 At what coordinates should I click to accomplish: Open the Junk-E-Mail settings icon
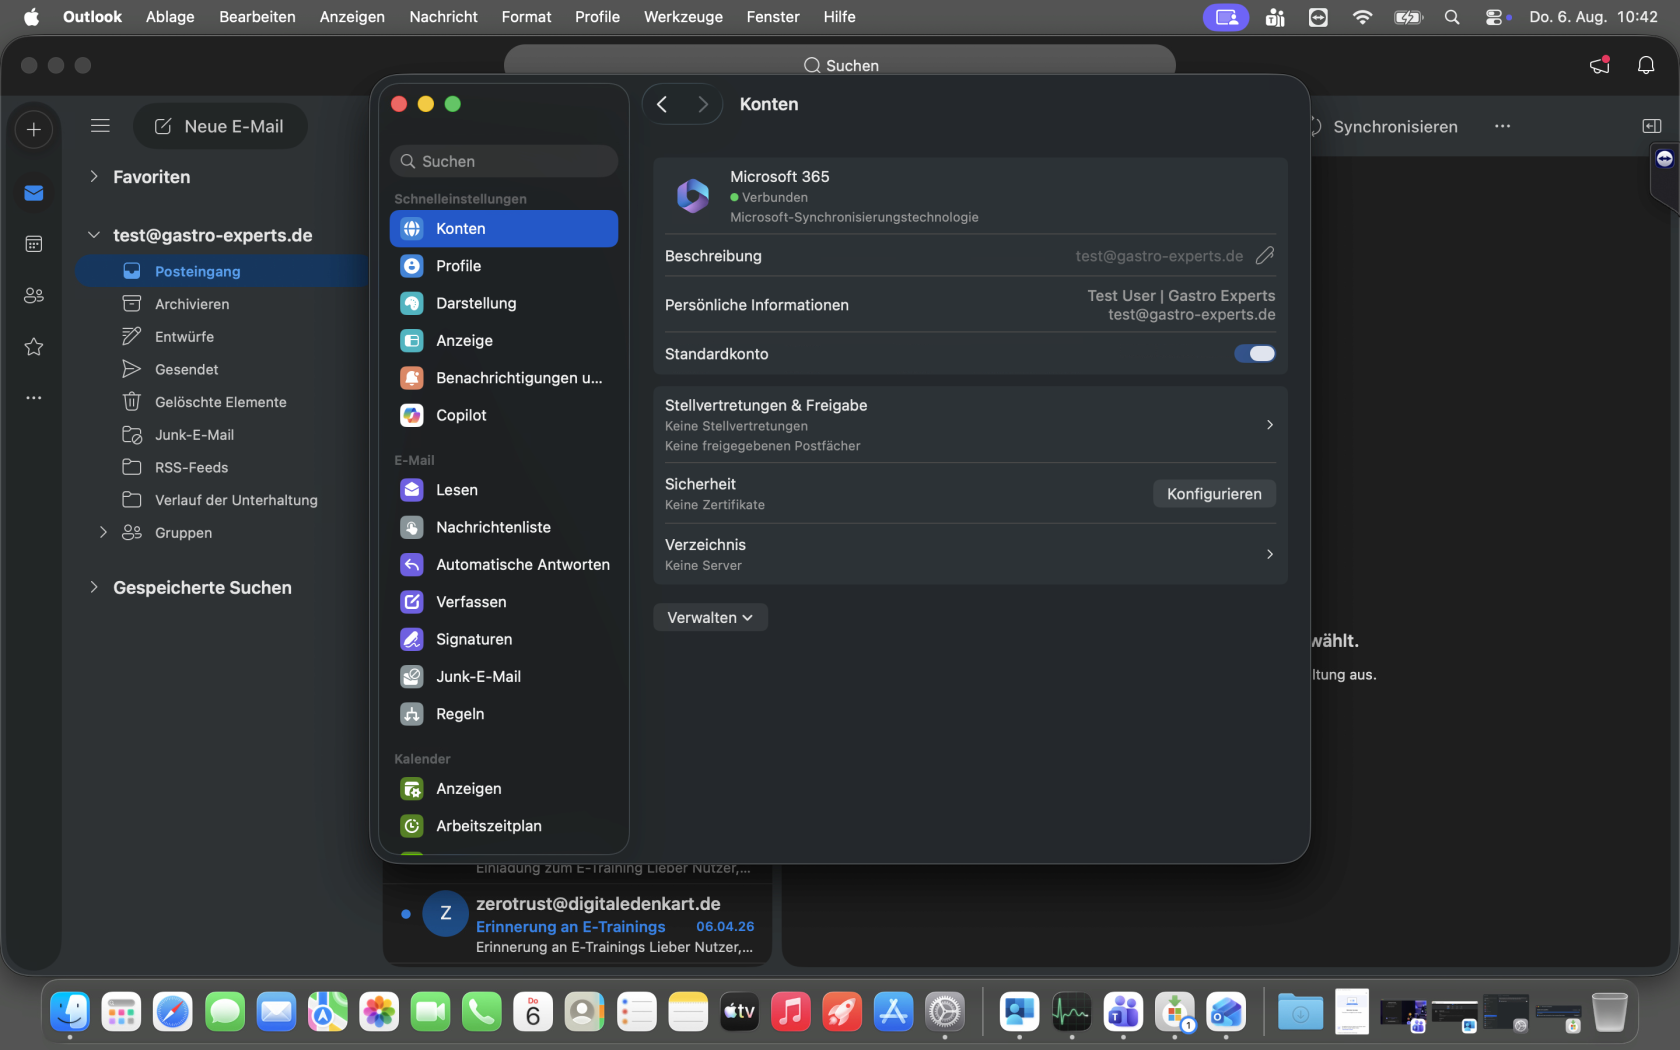(412, 677)
